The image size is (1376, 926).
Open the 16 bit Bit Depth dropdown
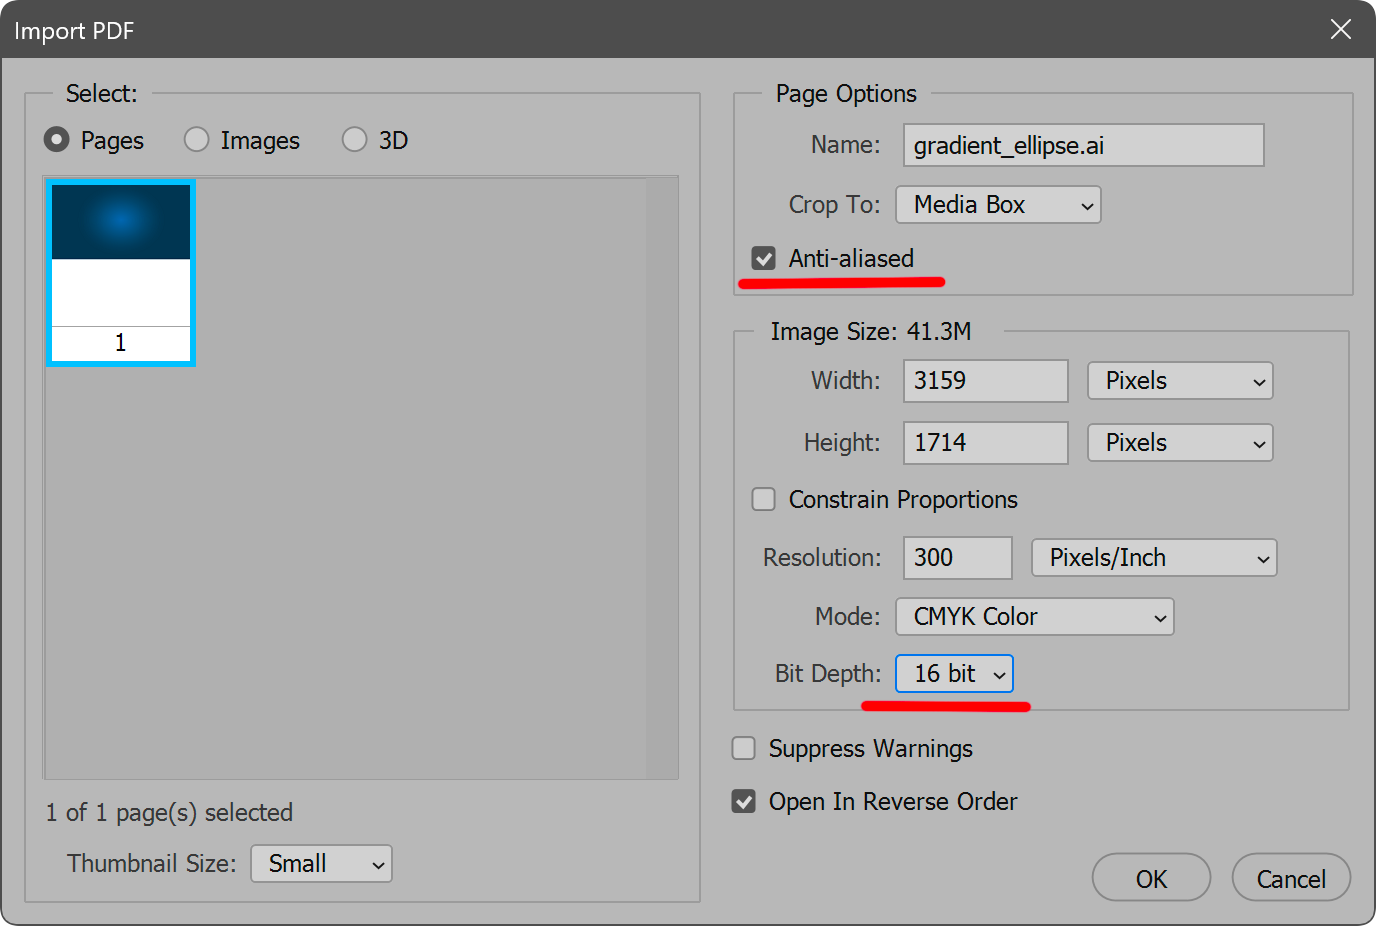coord(954,674)
